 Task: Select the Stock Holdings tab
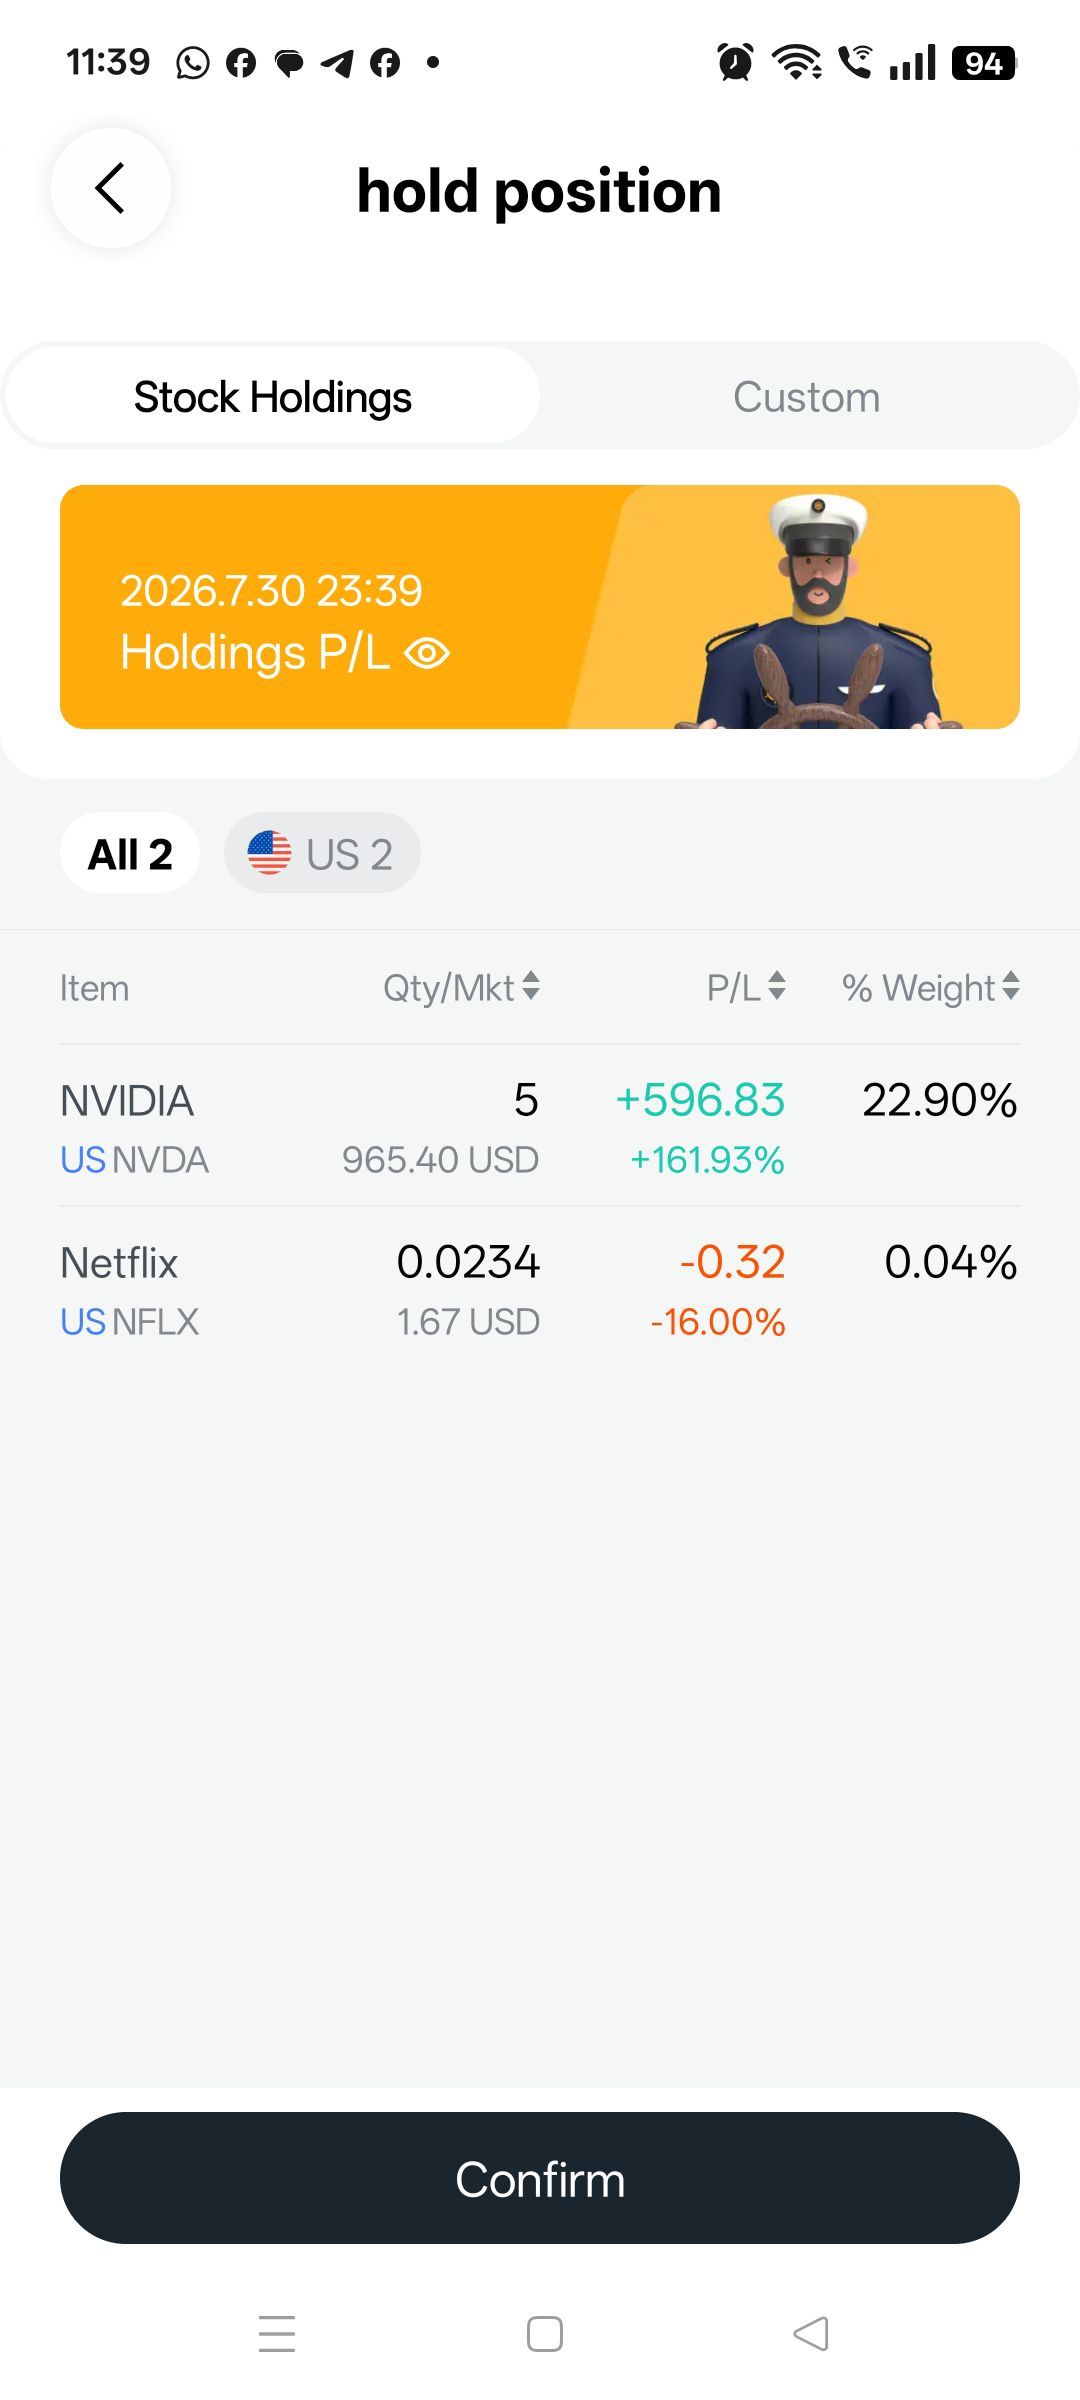(273, 397)
